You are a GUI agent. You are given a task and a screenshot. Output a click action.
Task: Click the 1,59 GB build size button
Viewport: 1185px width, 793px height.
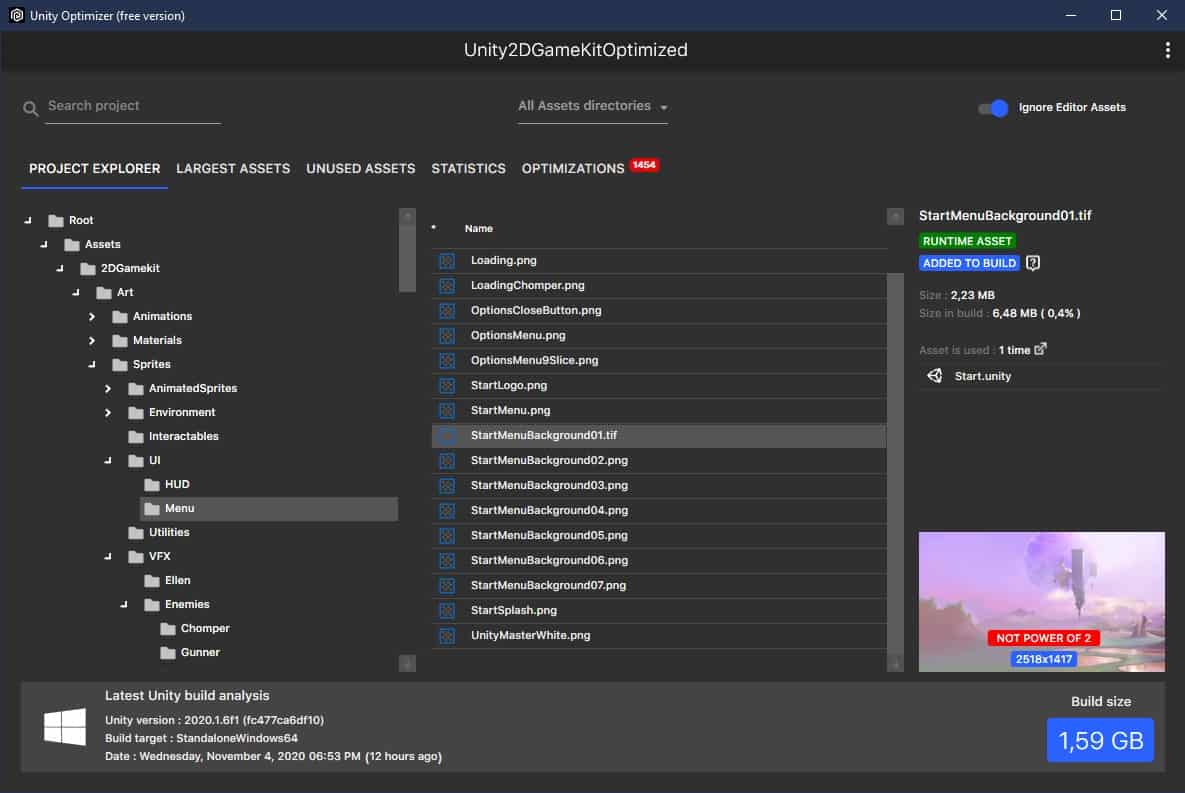(x=1100, y=740)
